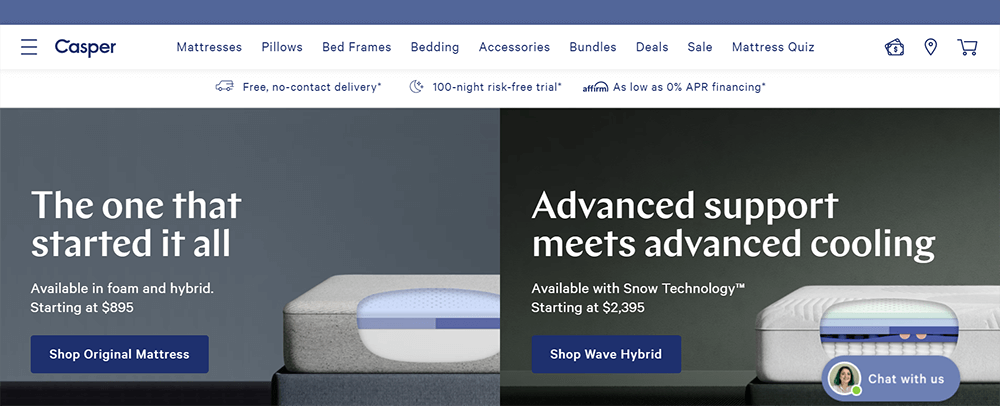Open the cash rewards icon
Screen dimensions: 1000x406
click(x=894, y=47)
